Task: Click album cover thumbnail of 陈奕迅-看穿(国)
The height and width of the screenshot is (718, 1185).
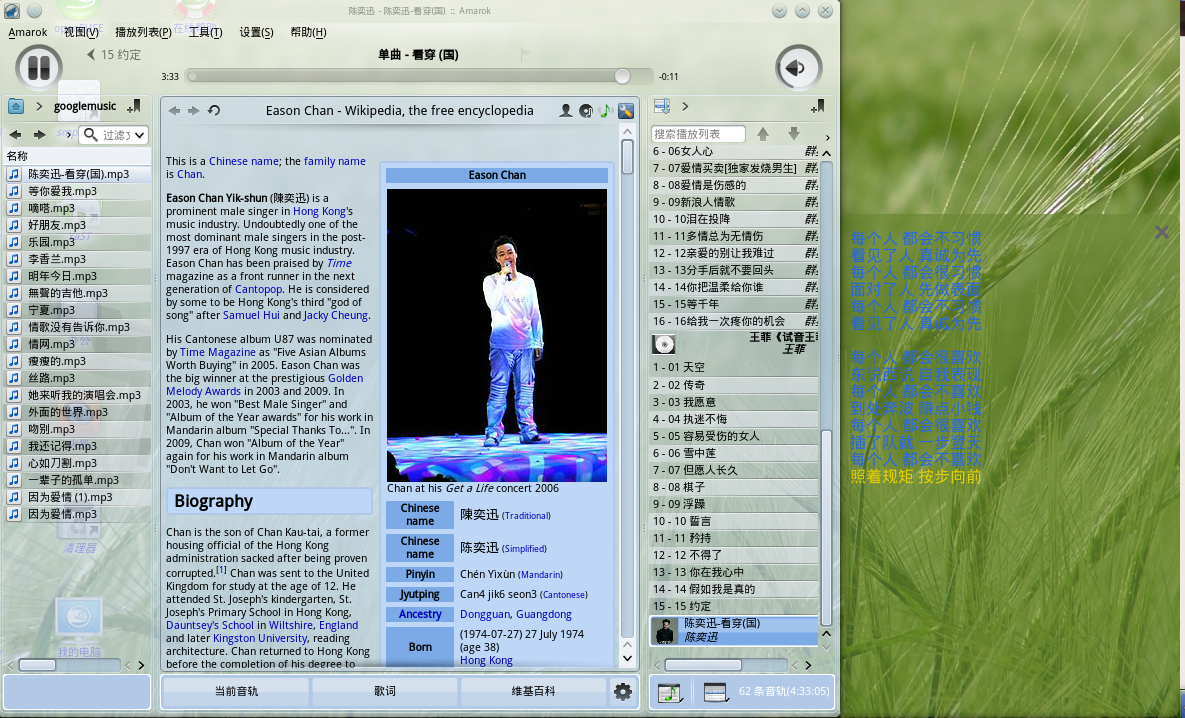Action: point(665,630)
